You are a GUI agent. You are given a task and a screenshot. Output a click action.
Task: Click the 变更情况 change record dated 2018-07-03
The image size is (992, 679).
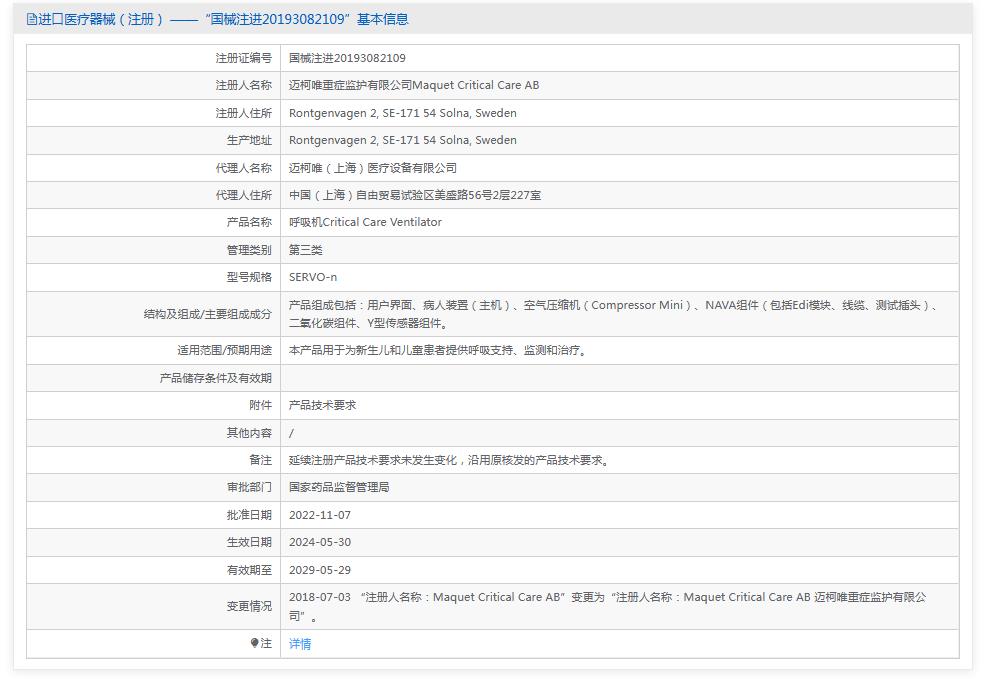pyautogui.click(x=607, y=606)
